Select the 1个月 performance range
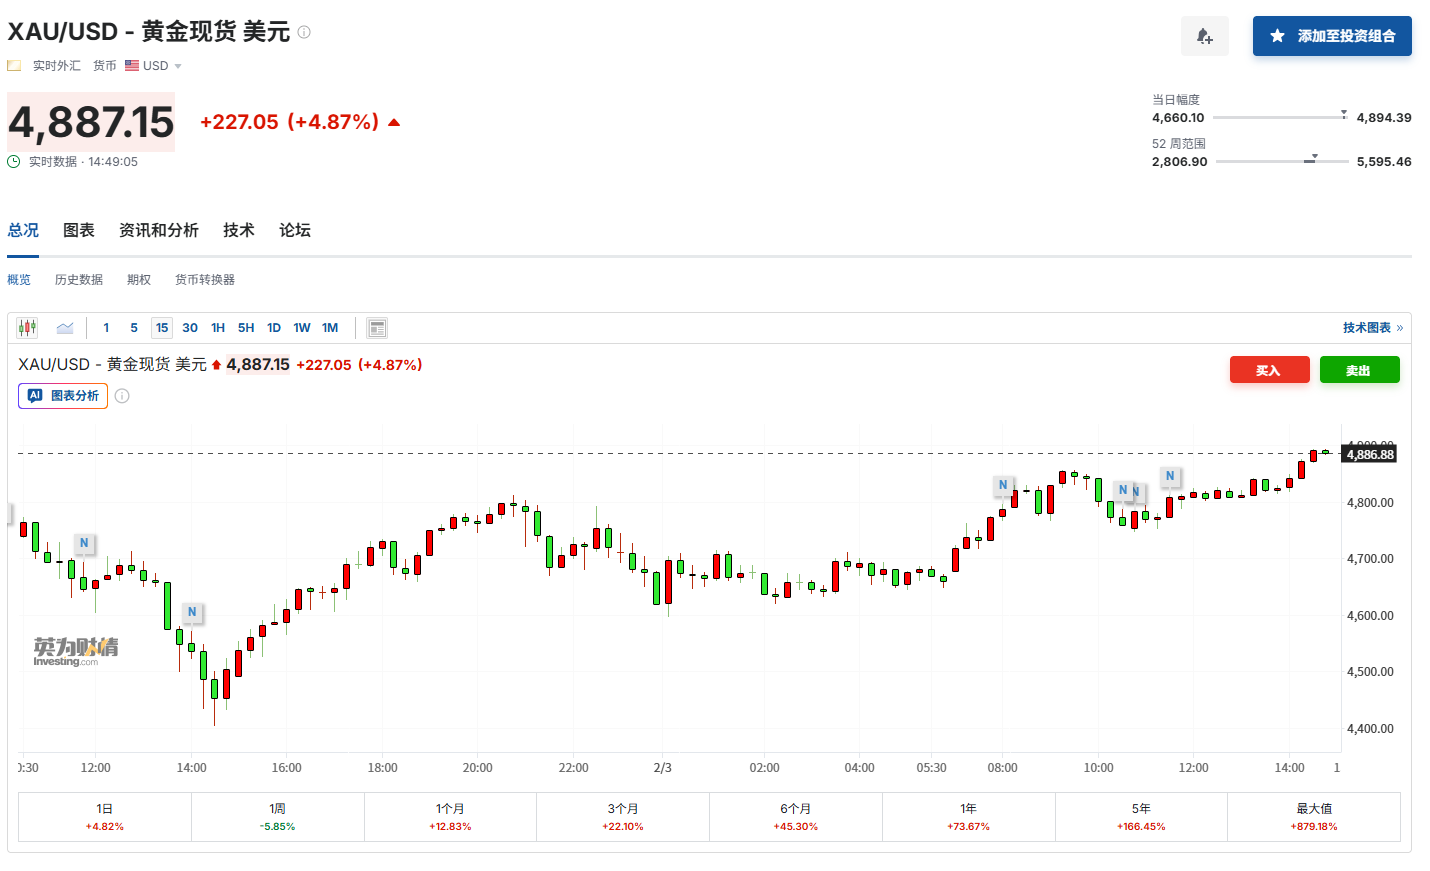The image size is (1430, 871). click(450, 816)
